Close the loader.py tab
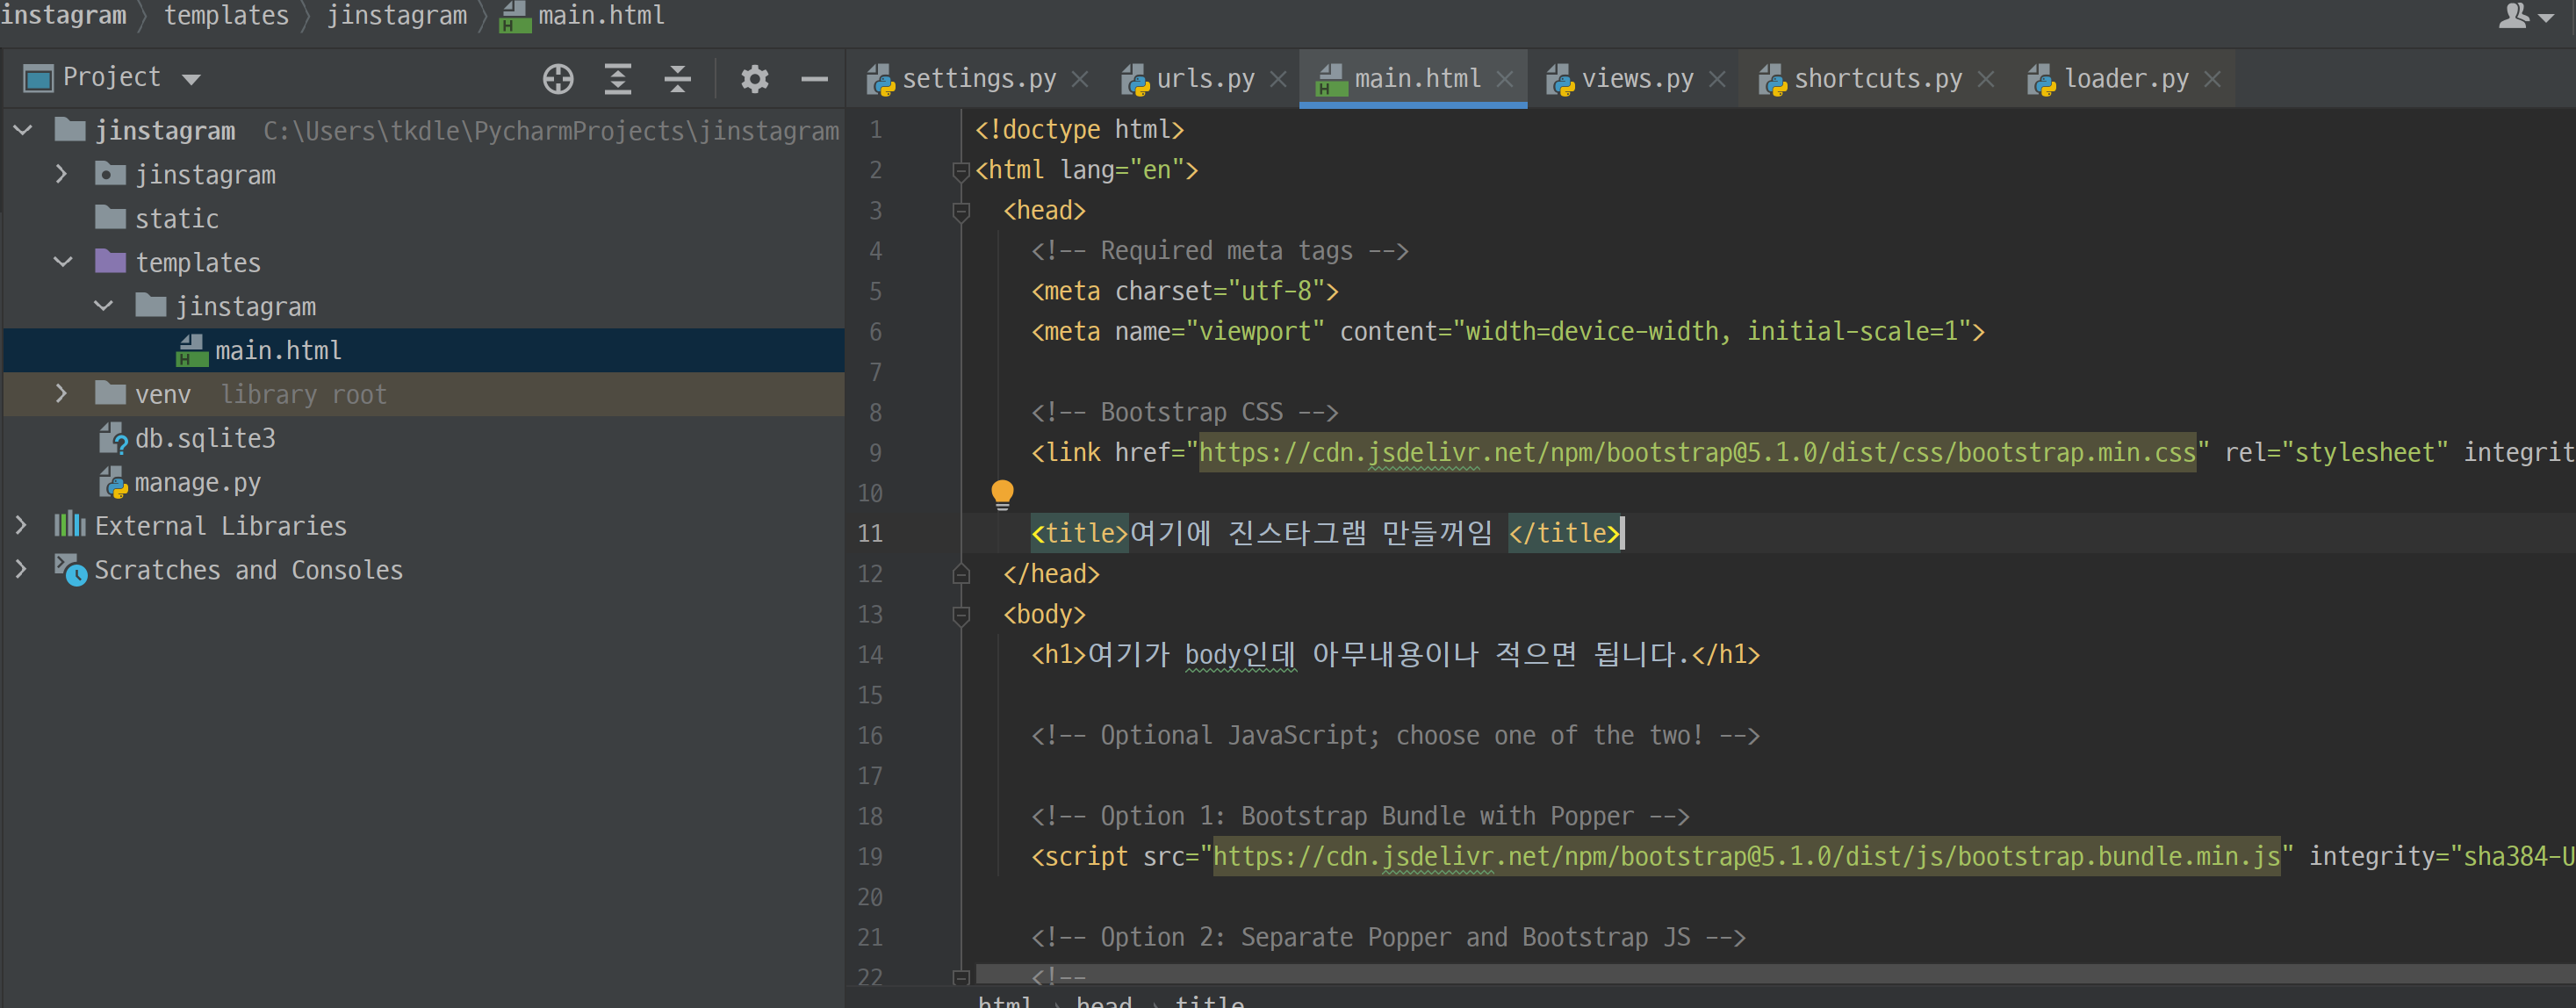 2213,79
